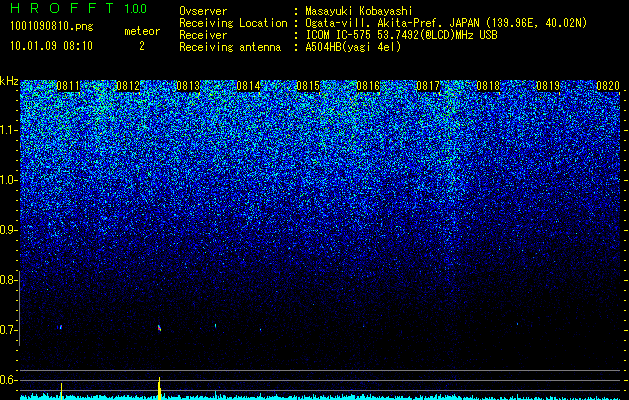Viewport: 629px width, 400px height.
Task: Click the 0815 time marker
Action: pos(308,86)
